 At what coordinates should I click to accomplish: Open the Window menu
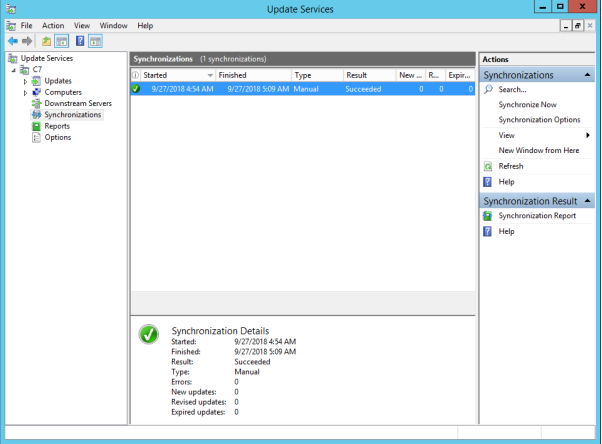pyautogui.click(x=113, y=26)
